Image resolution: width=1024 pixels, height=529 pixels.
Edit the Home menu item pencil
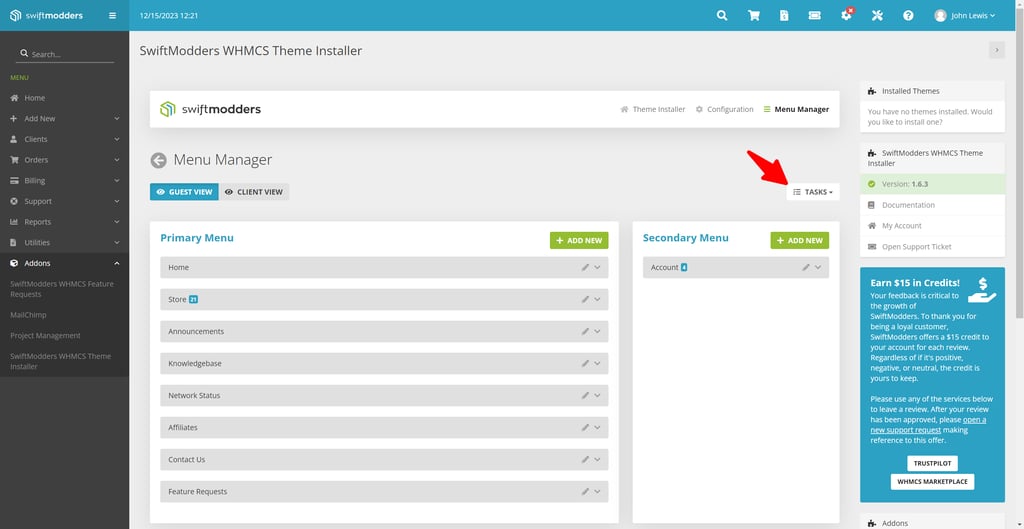point(585,267)
